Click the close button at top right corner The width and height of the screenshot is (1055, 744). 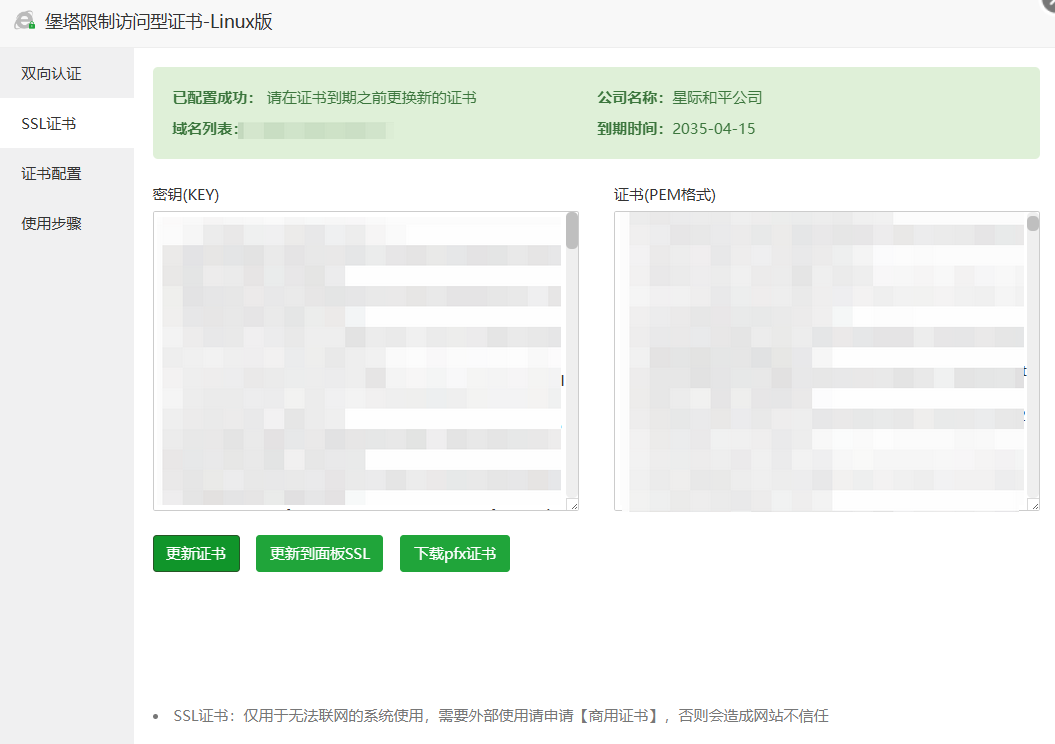(x=1048, y=4)
